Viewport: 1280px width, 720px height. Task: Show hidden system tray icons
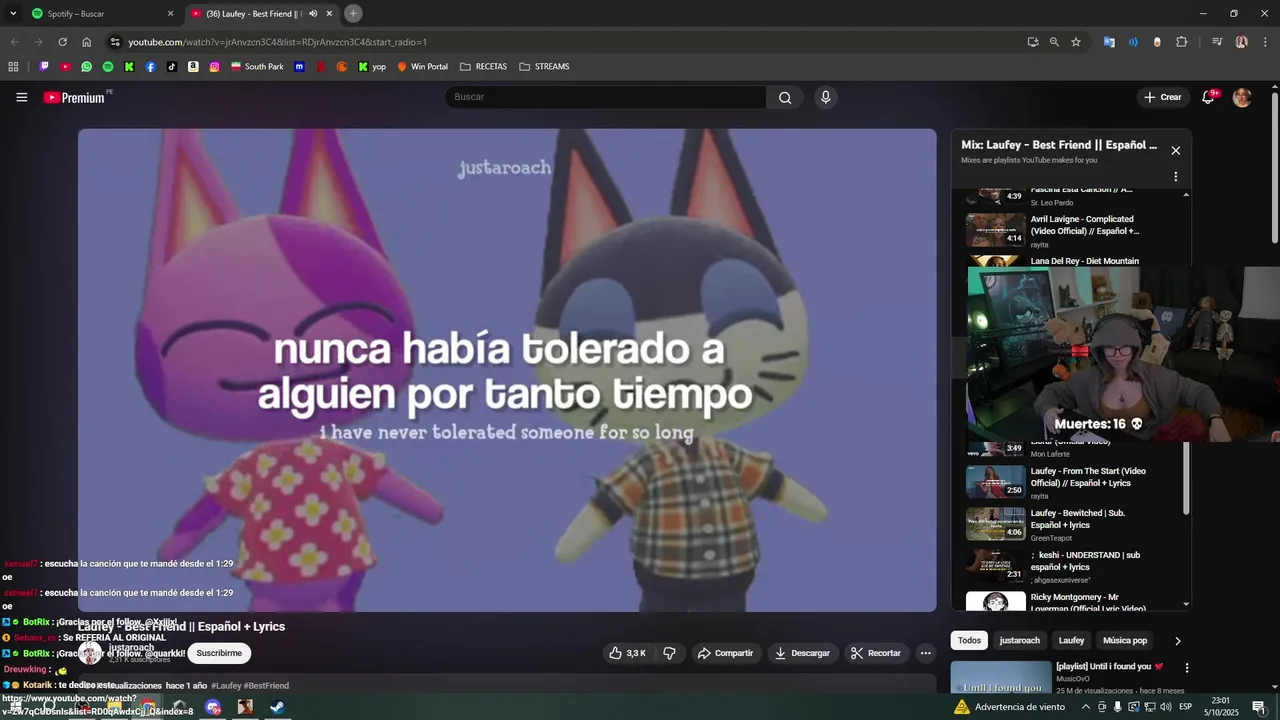click(x=1086, y=707)
